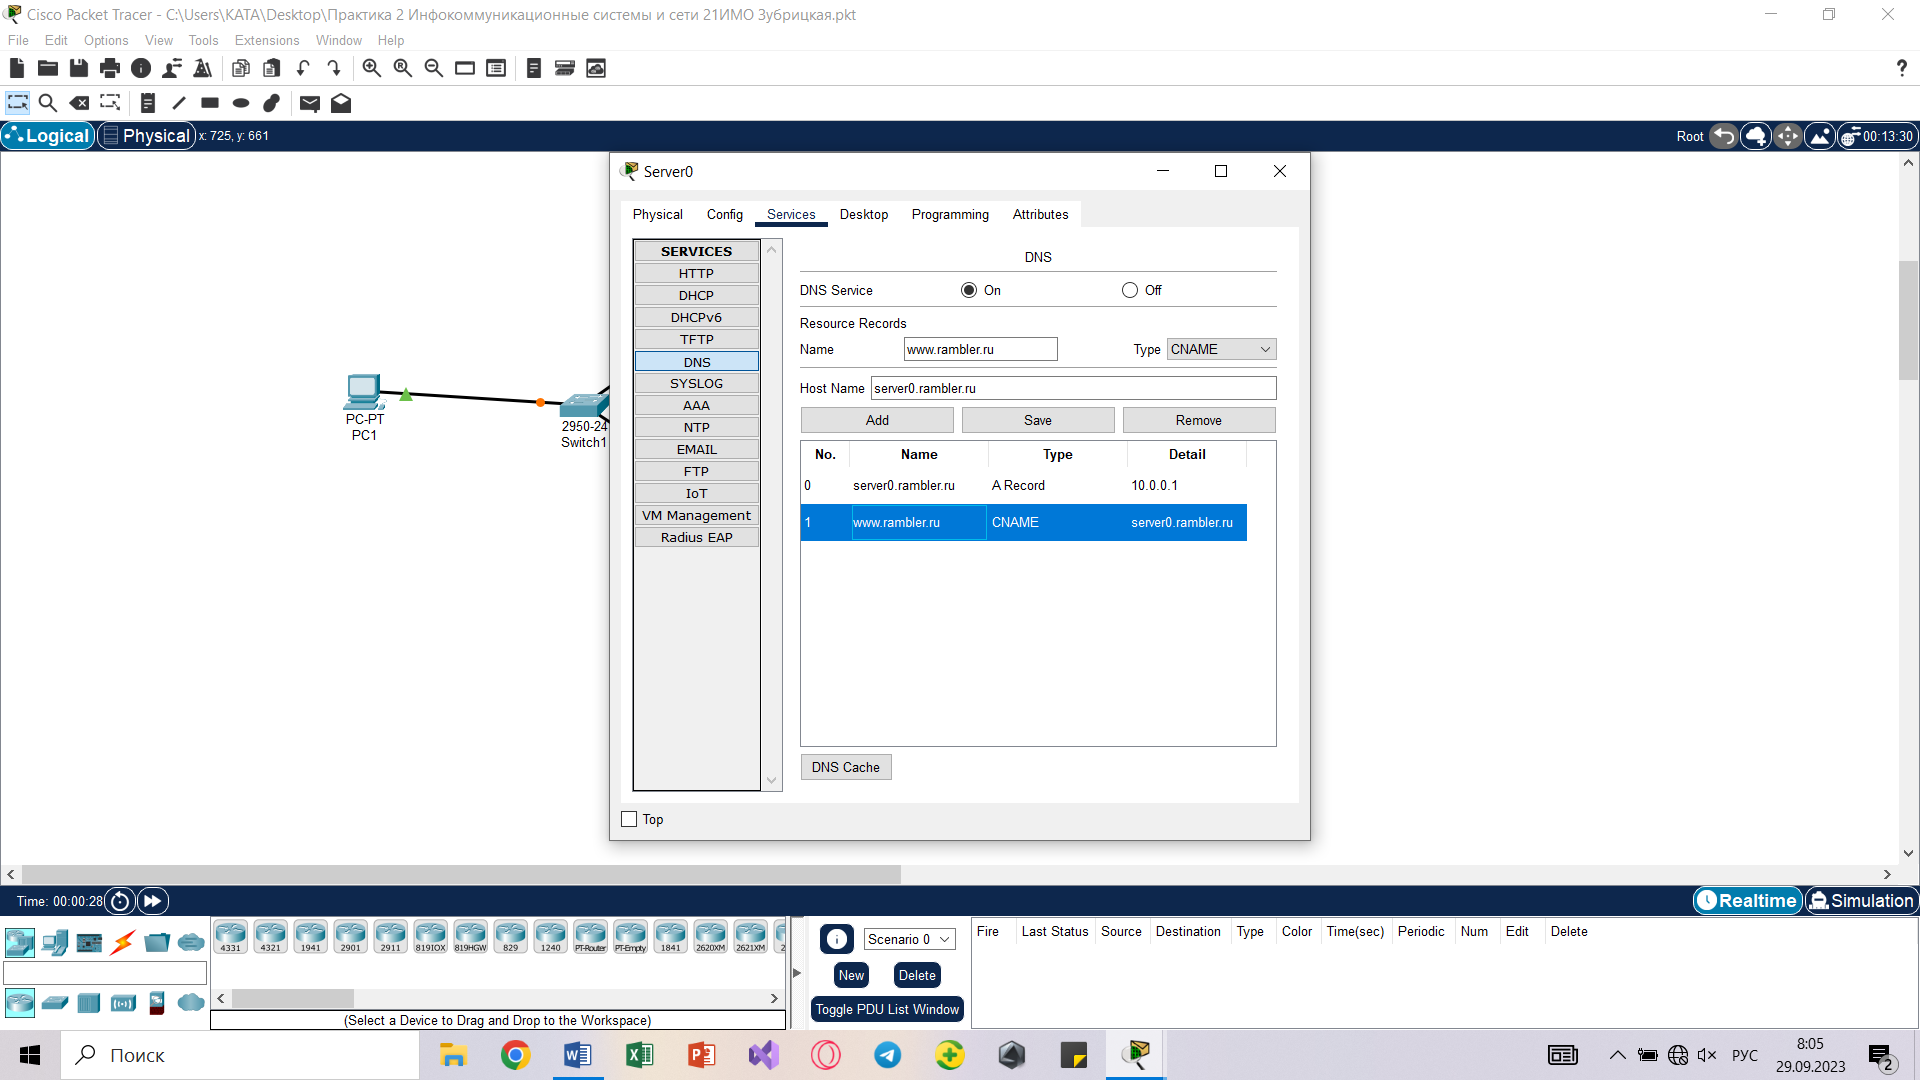Check the Top checkbox
Viewport: 1920px width, 1080px height.
[629, 819]
